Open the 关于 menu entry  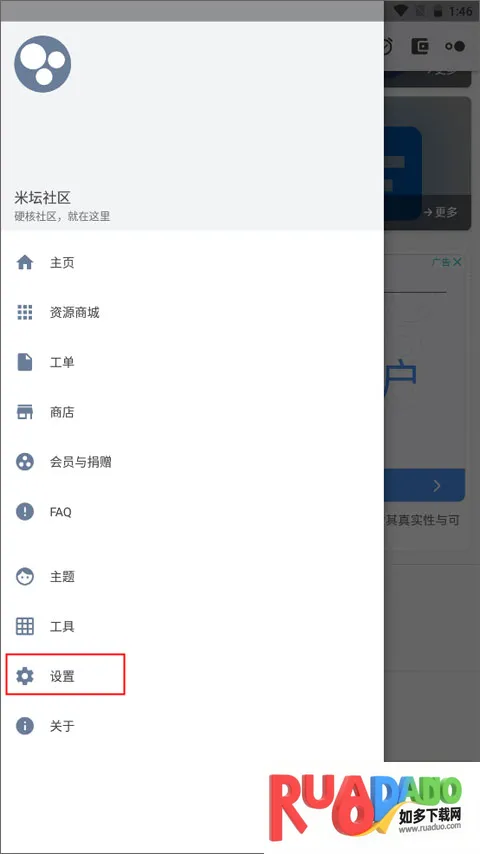point(192,725)
